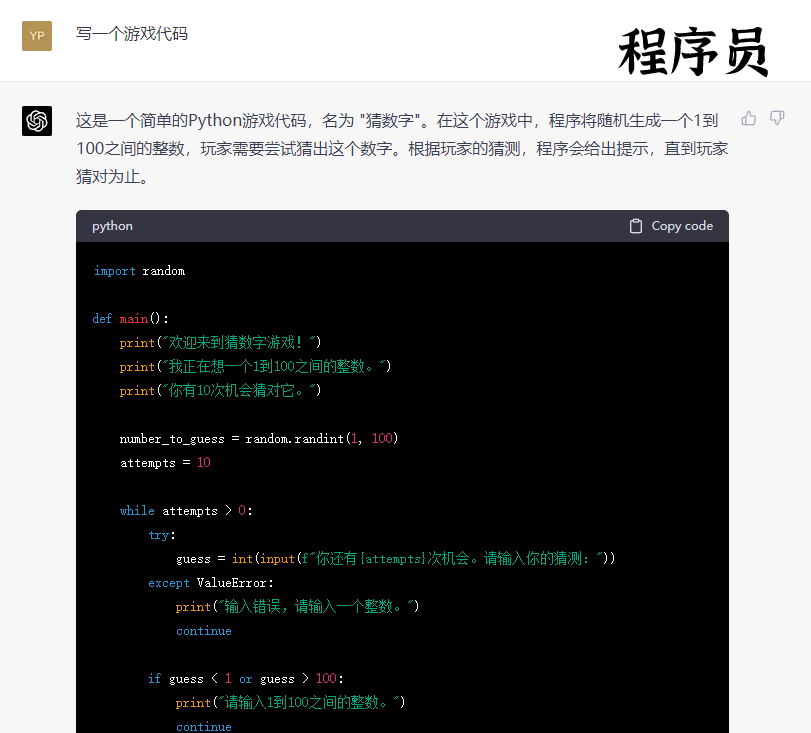Image resolution: width=811 pixels, height=733 pixels.
Task: Click the line 'import random'
Action: [x=139, y=271]
